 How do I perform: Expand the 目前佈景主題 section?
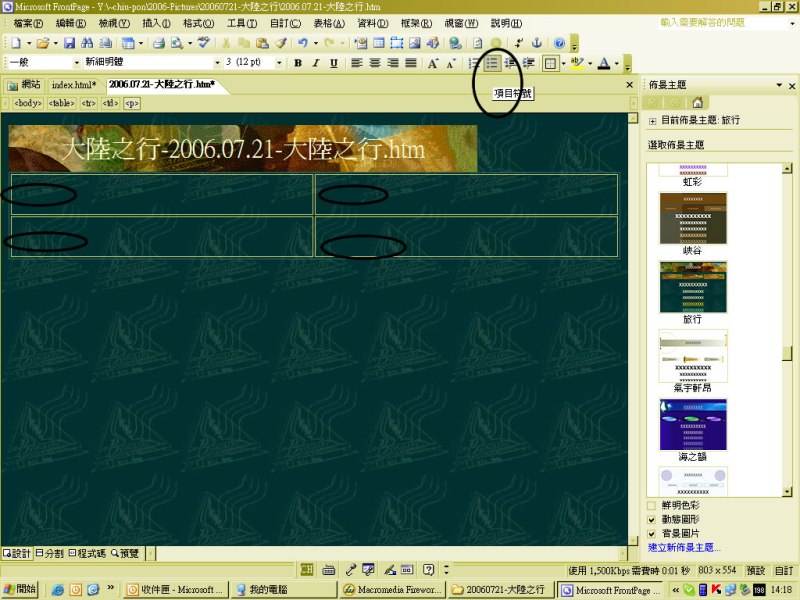[652, 121]
